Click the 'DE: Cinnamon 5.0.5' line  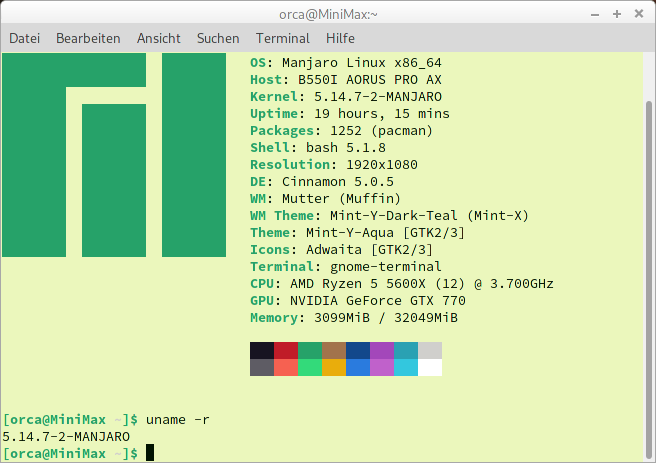point(322,182)
